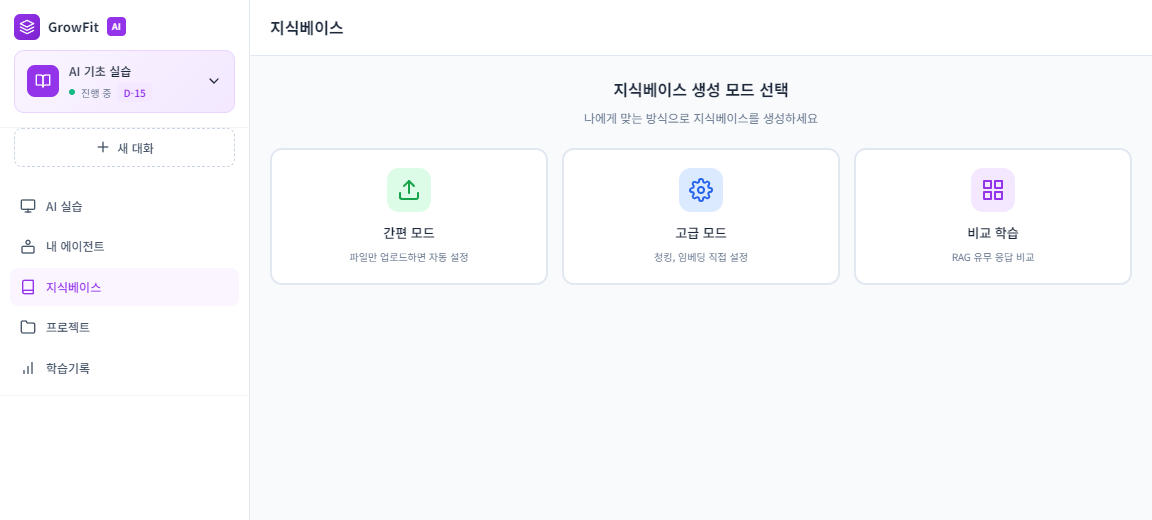The image size is (1152, 520).
Task: Click the bar chart icon beside 학습기록
Action: pyautogui.click(x=28, y=368)
